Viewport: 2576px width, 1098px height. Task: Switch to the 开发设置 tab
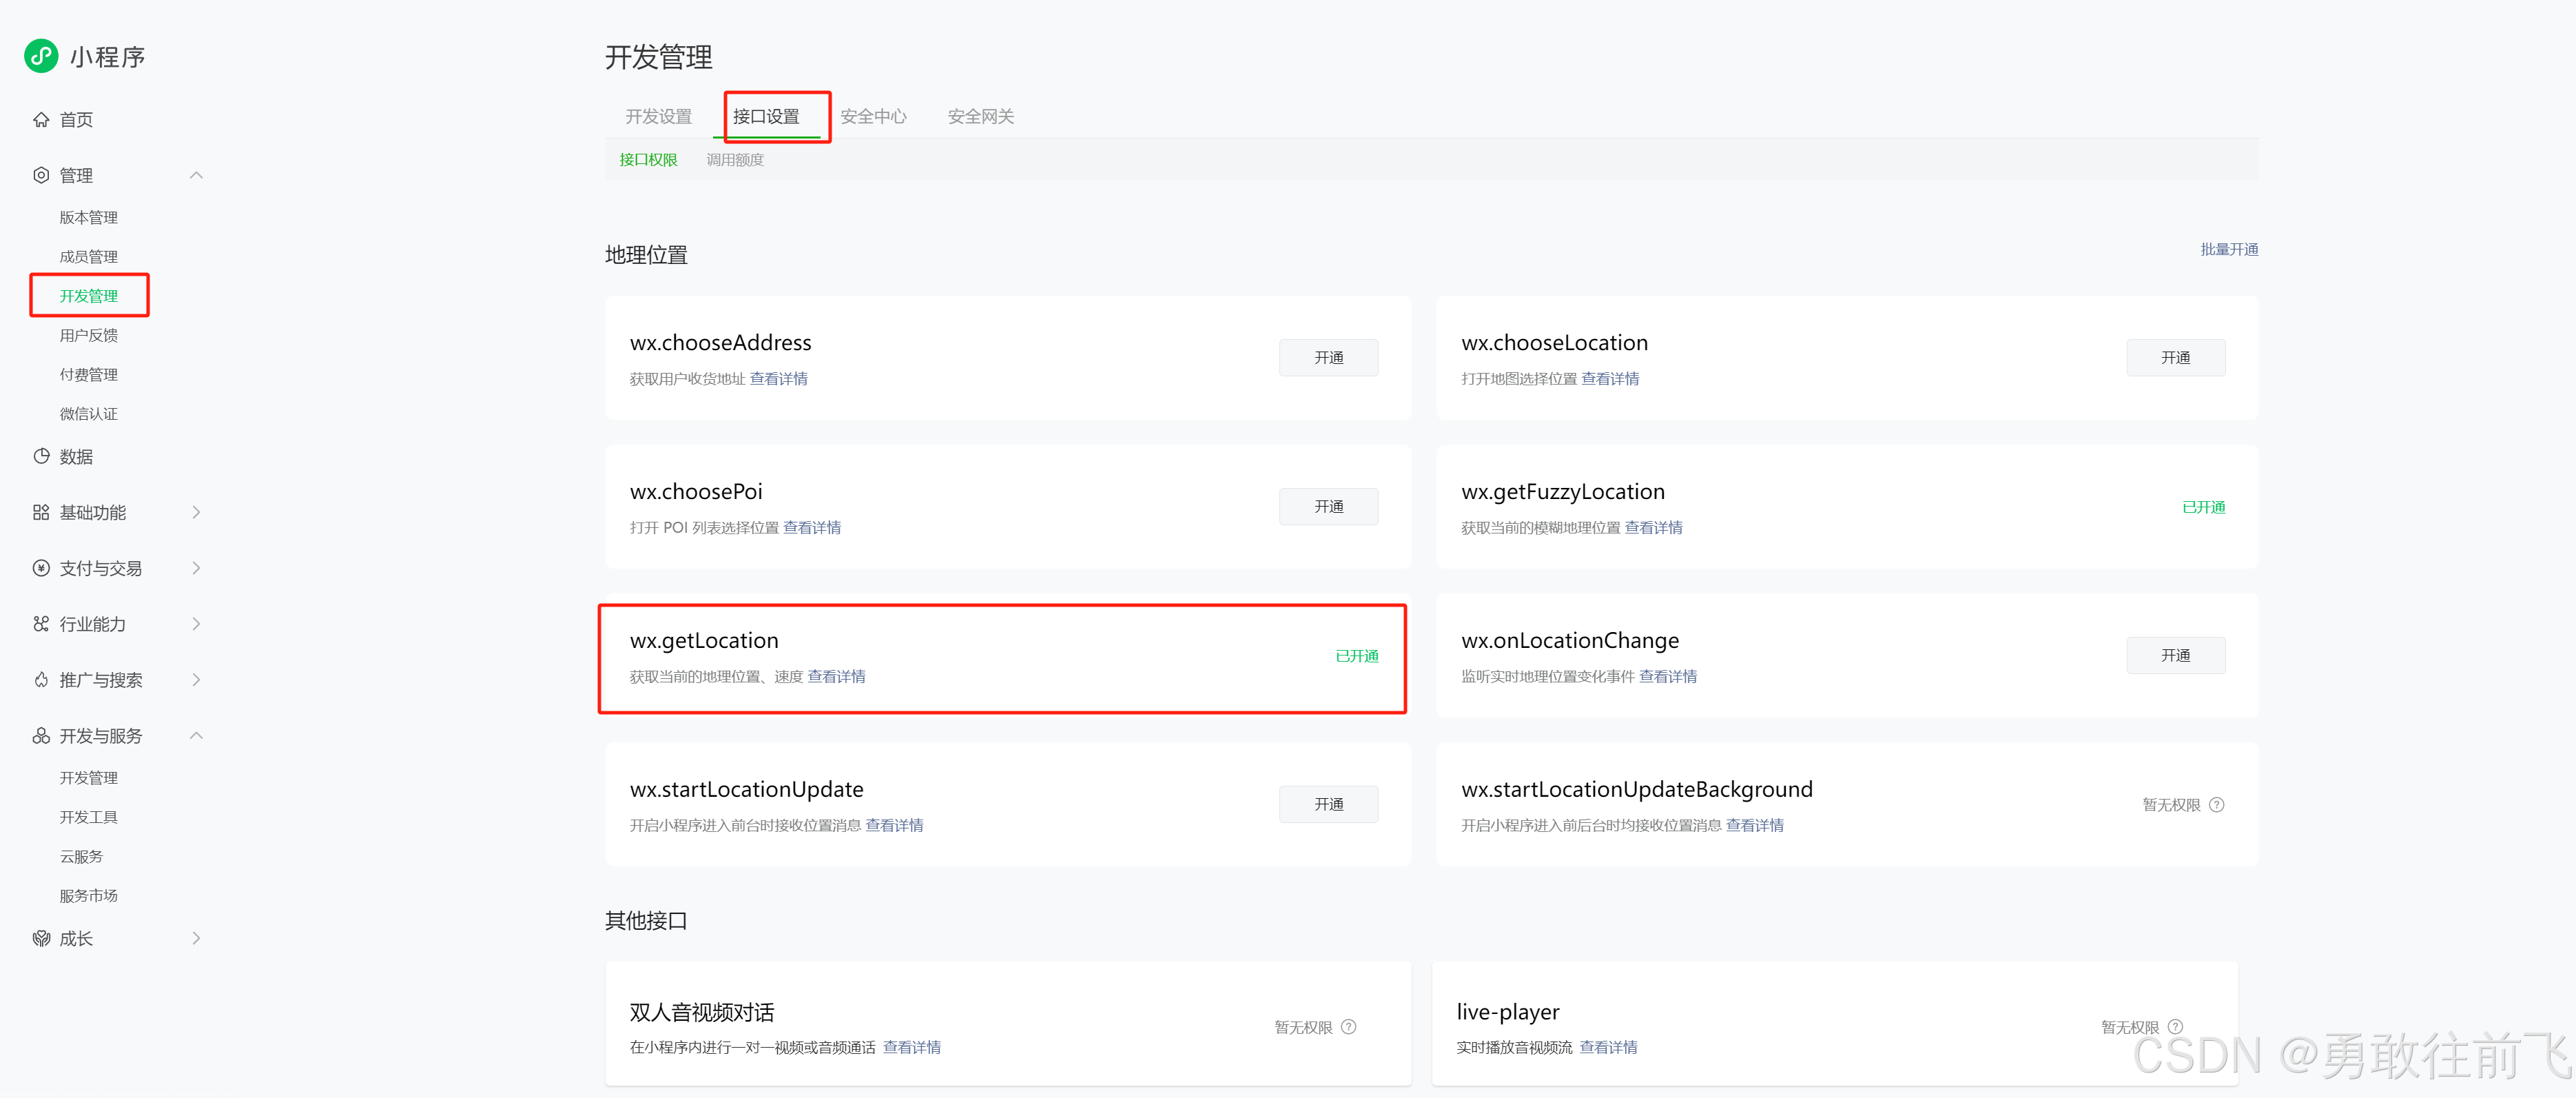(x=658, y=117)
